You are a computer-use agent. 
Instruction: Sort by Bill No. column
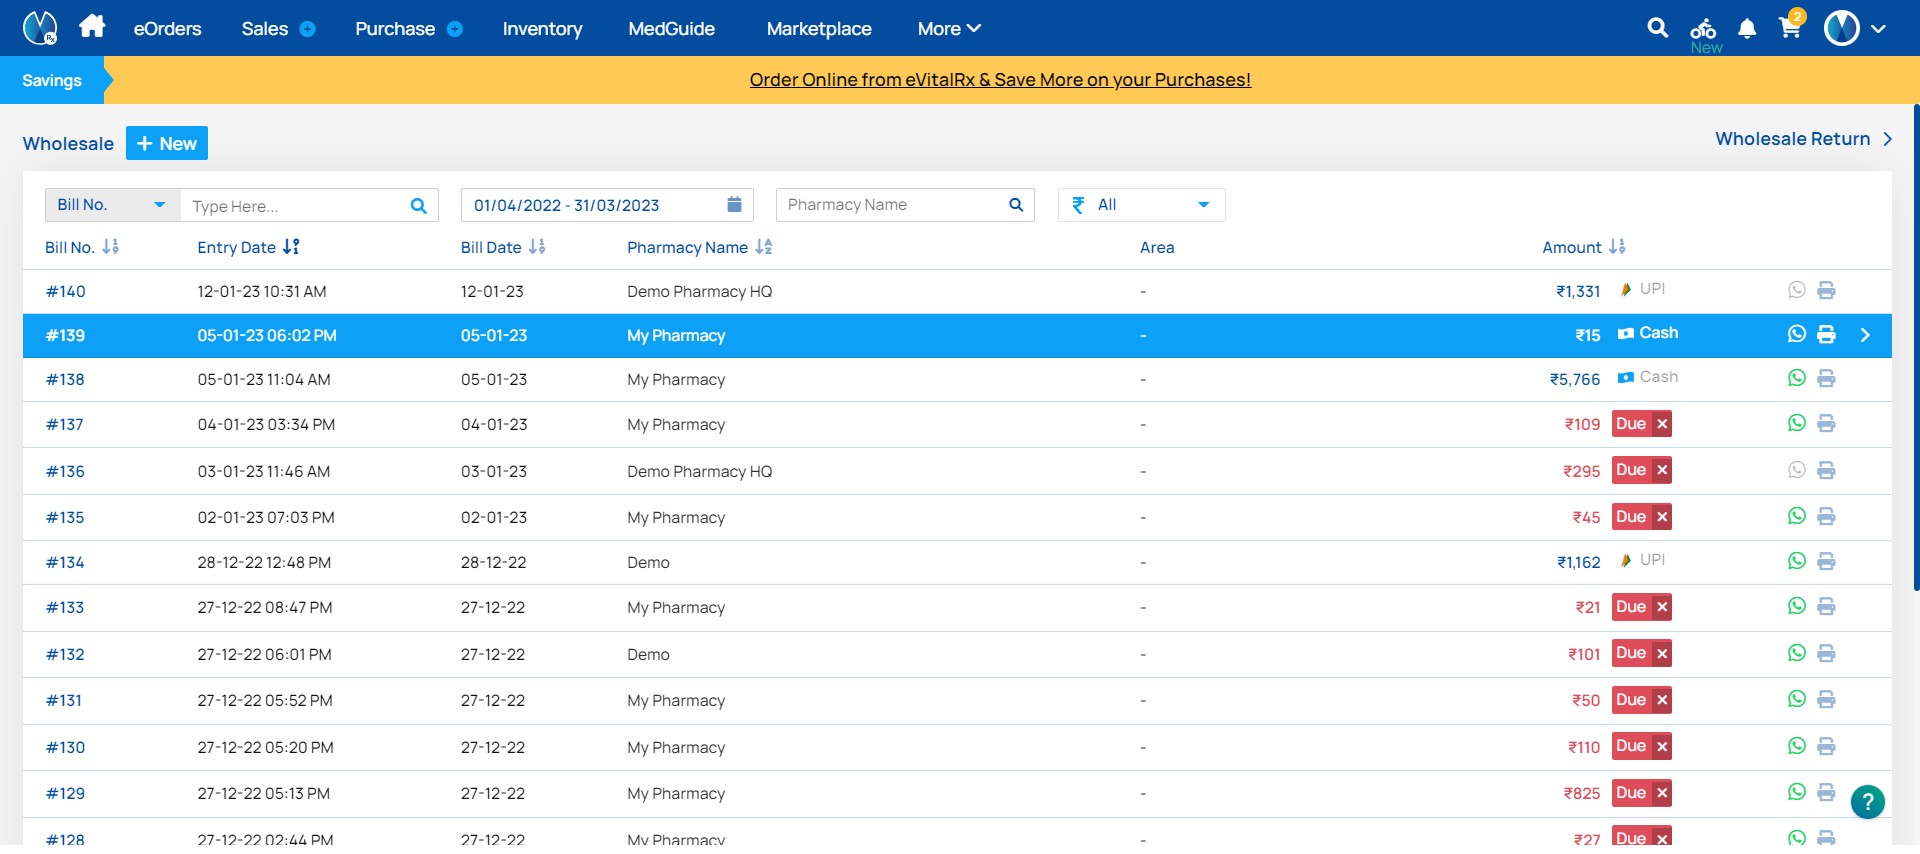coord(110,246)
